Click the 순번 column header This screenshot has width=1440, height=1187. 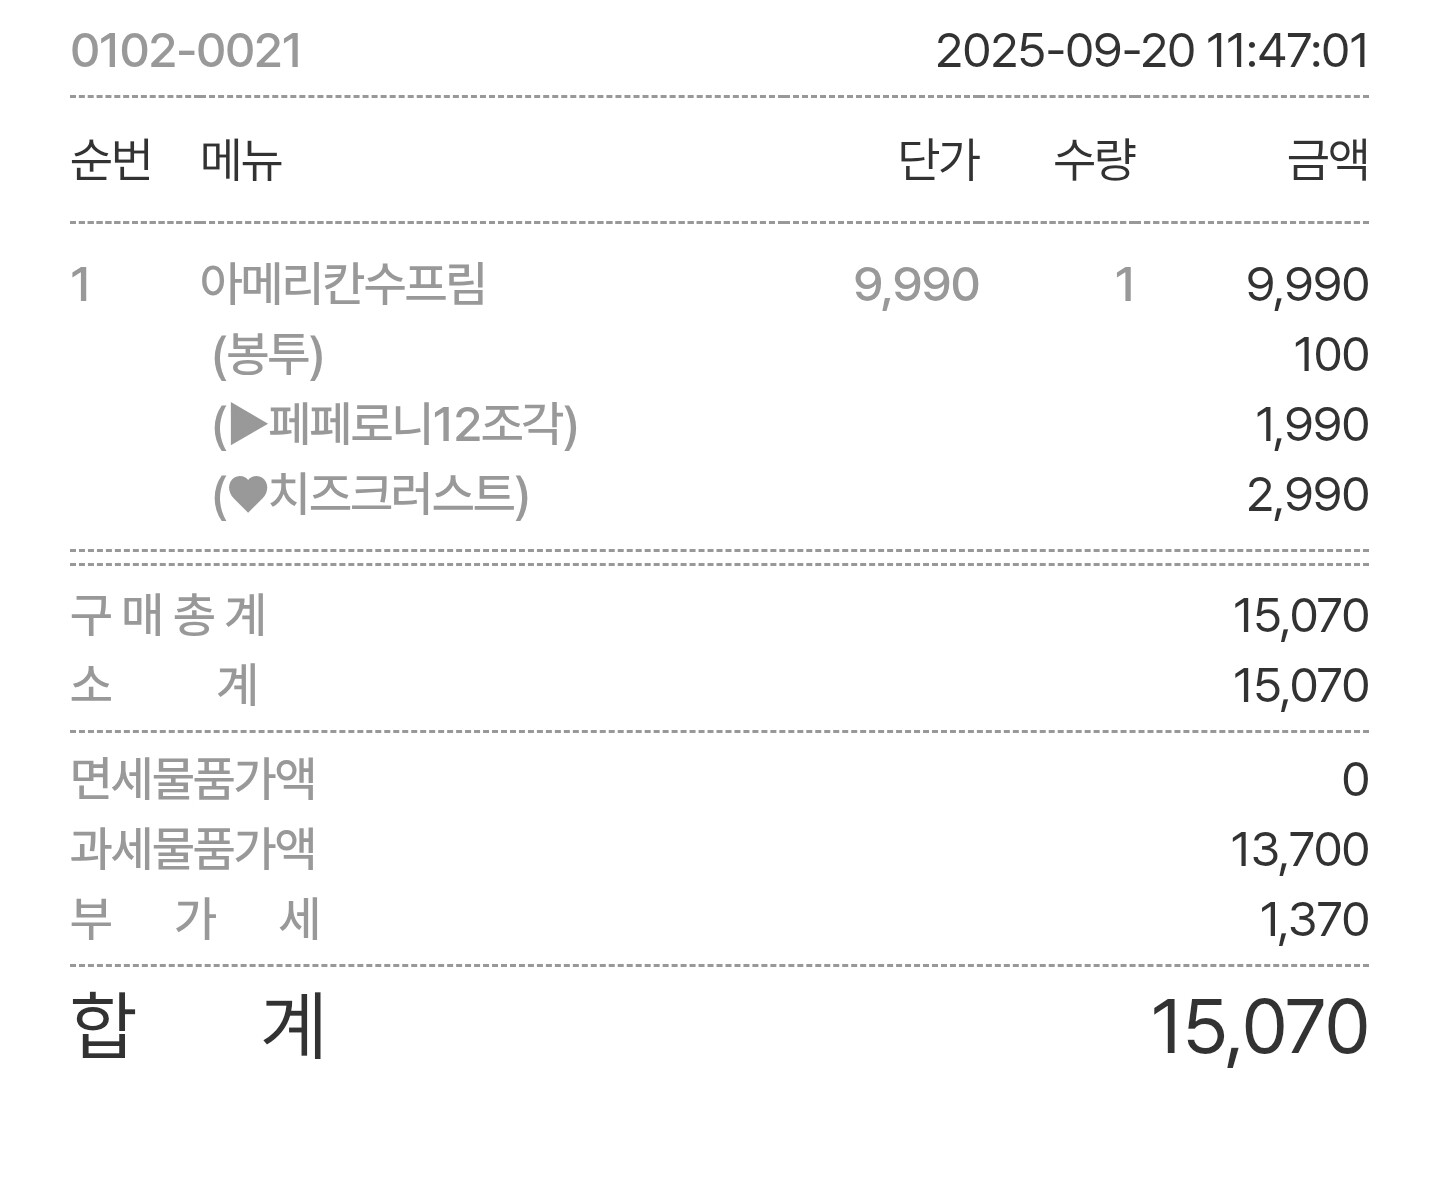(111, 160)
